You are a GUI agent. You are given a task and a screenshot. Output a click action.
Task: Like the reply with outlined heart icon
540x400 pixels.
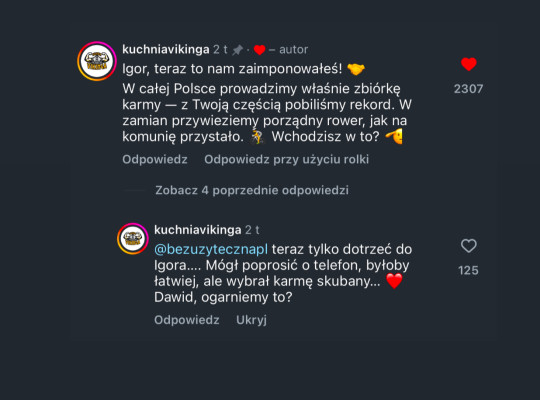pyautogui.click(x=469, y=246)
